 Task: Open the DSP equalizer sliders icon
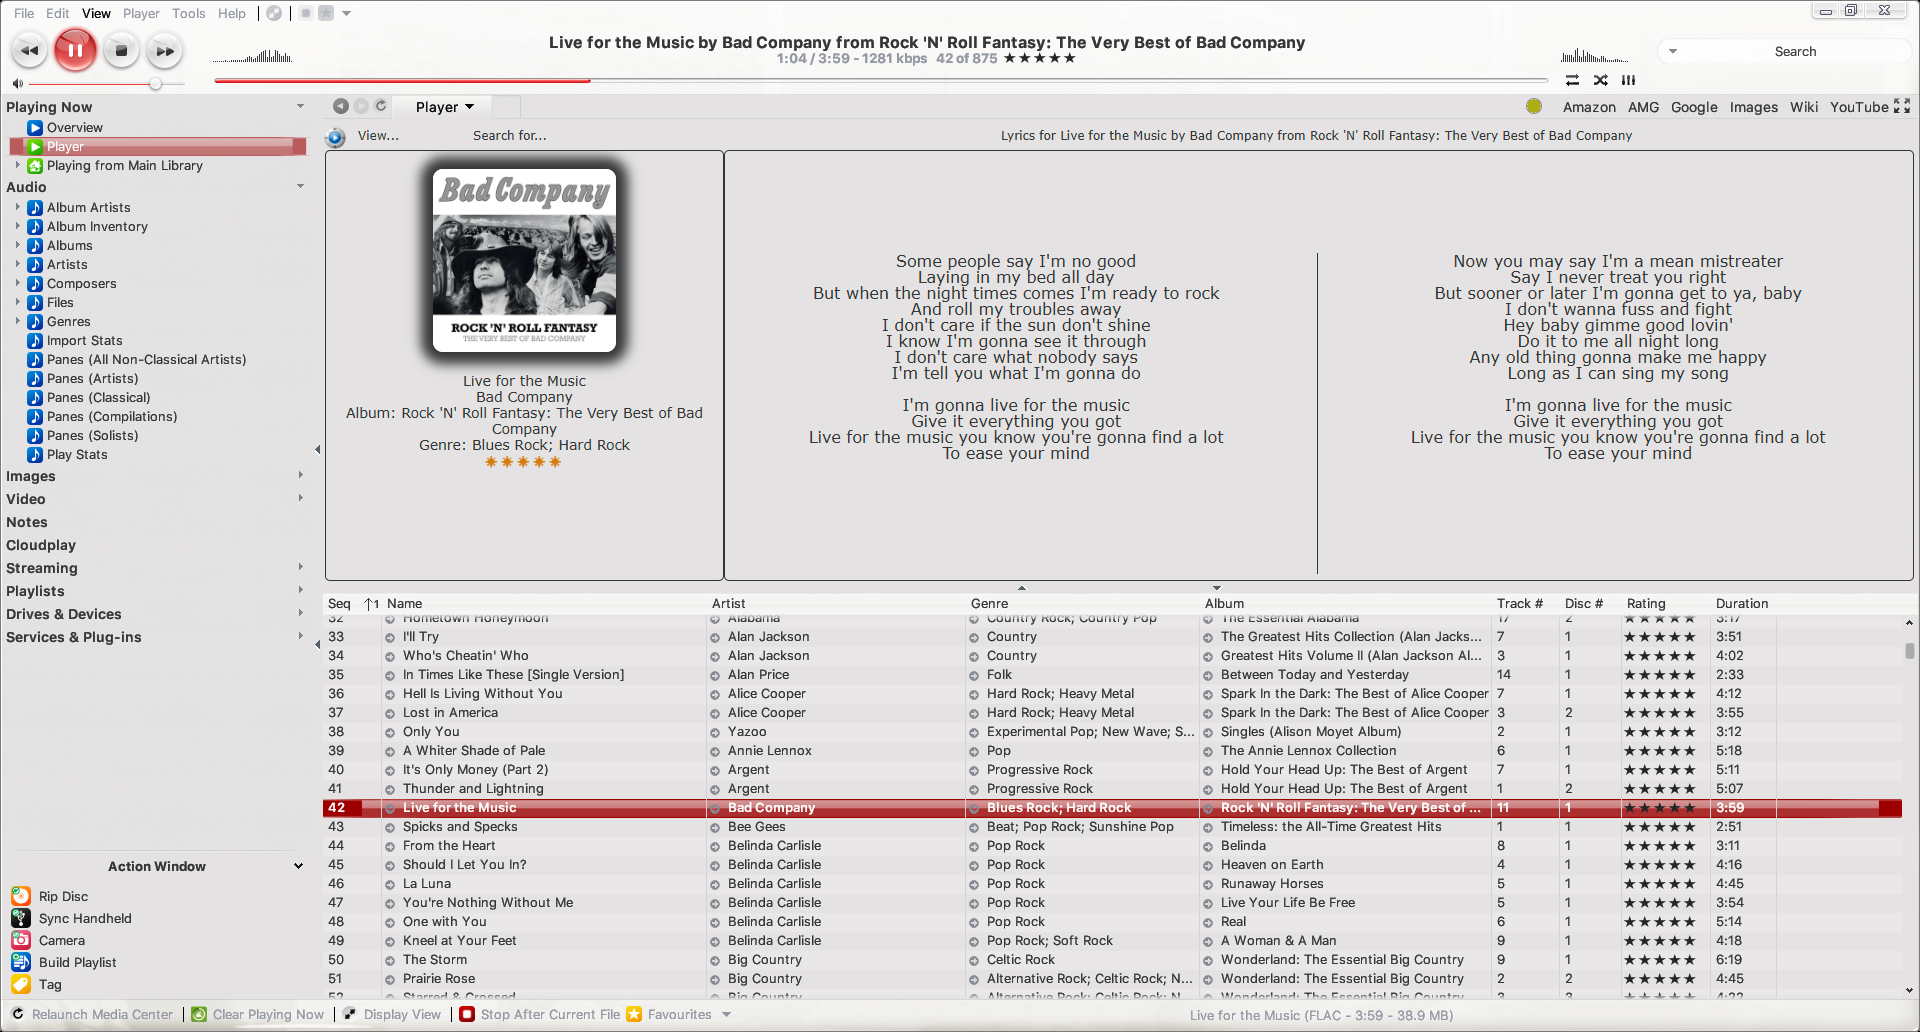(x=1629, y=80)
